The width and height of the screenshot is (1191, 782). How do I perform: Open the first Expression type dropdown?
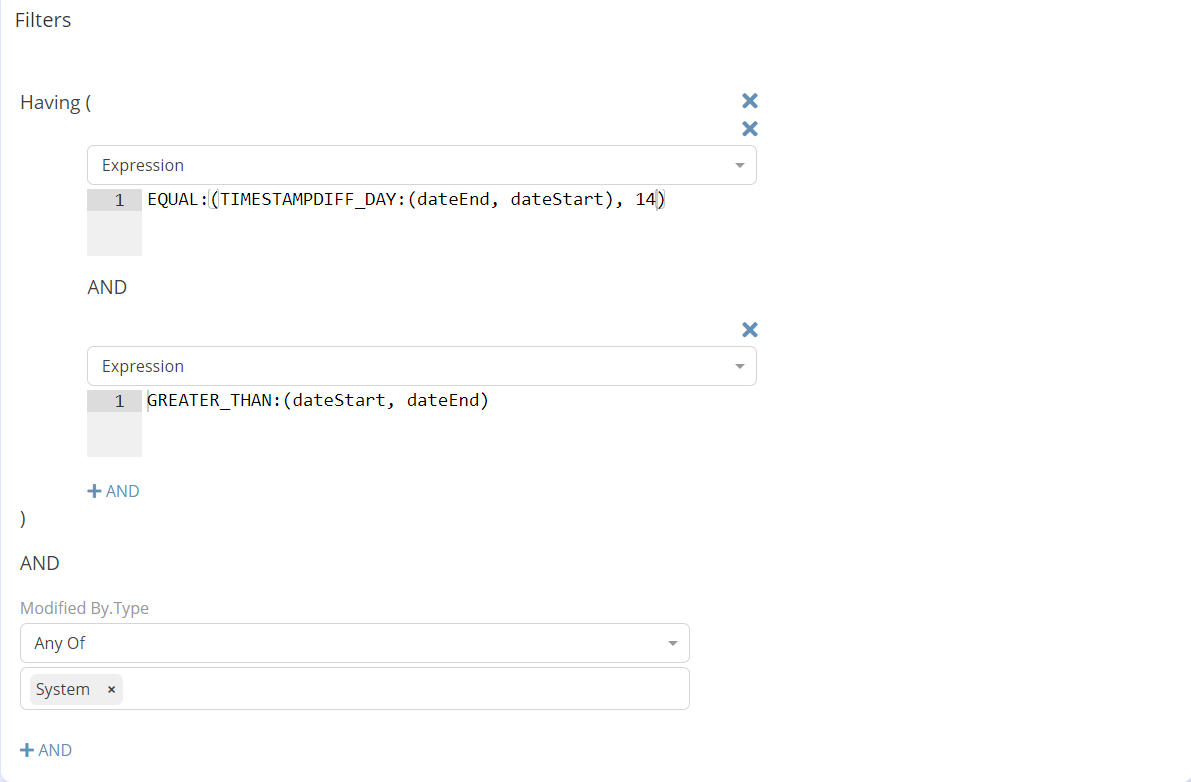[x=421, y=165]
